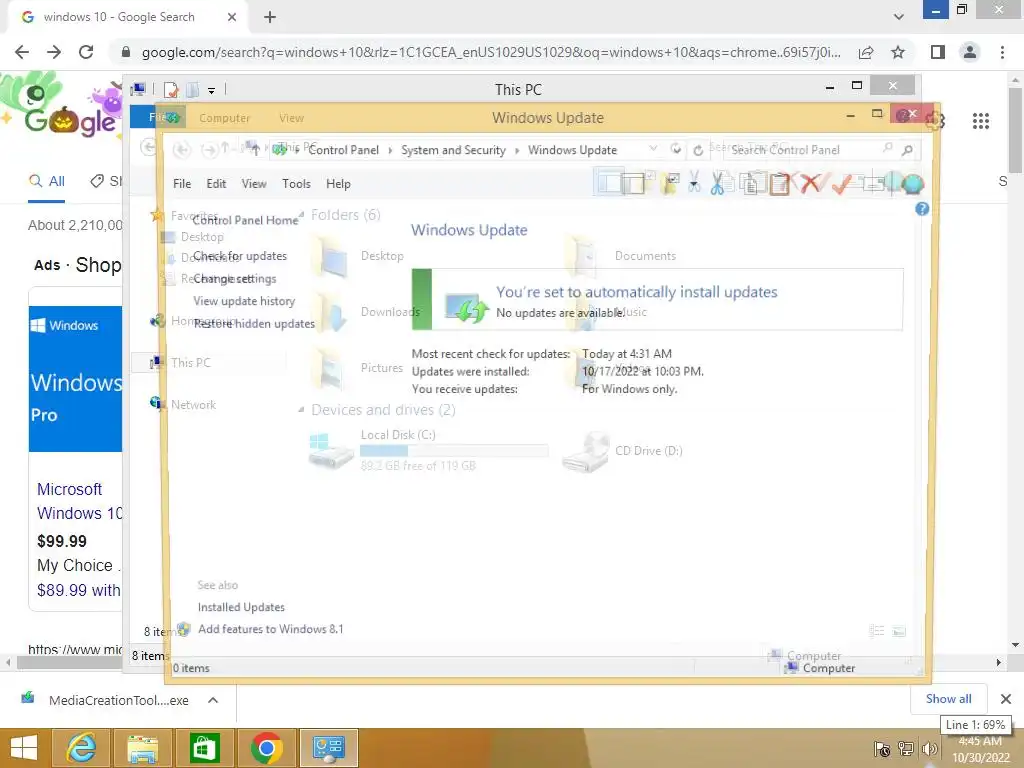
Task: Open the Installed Updates link
Action: 241,607
